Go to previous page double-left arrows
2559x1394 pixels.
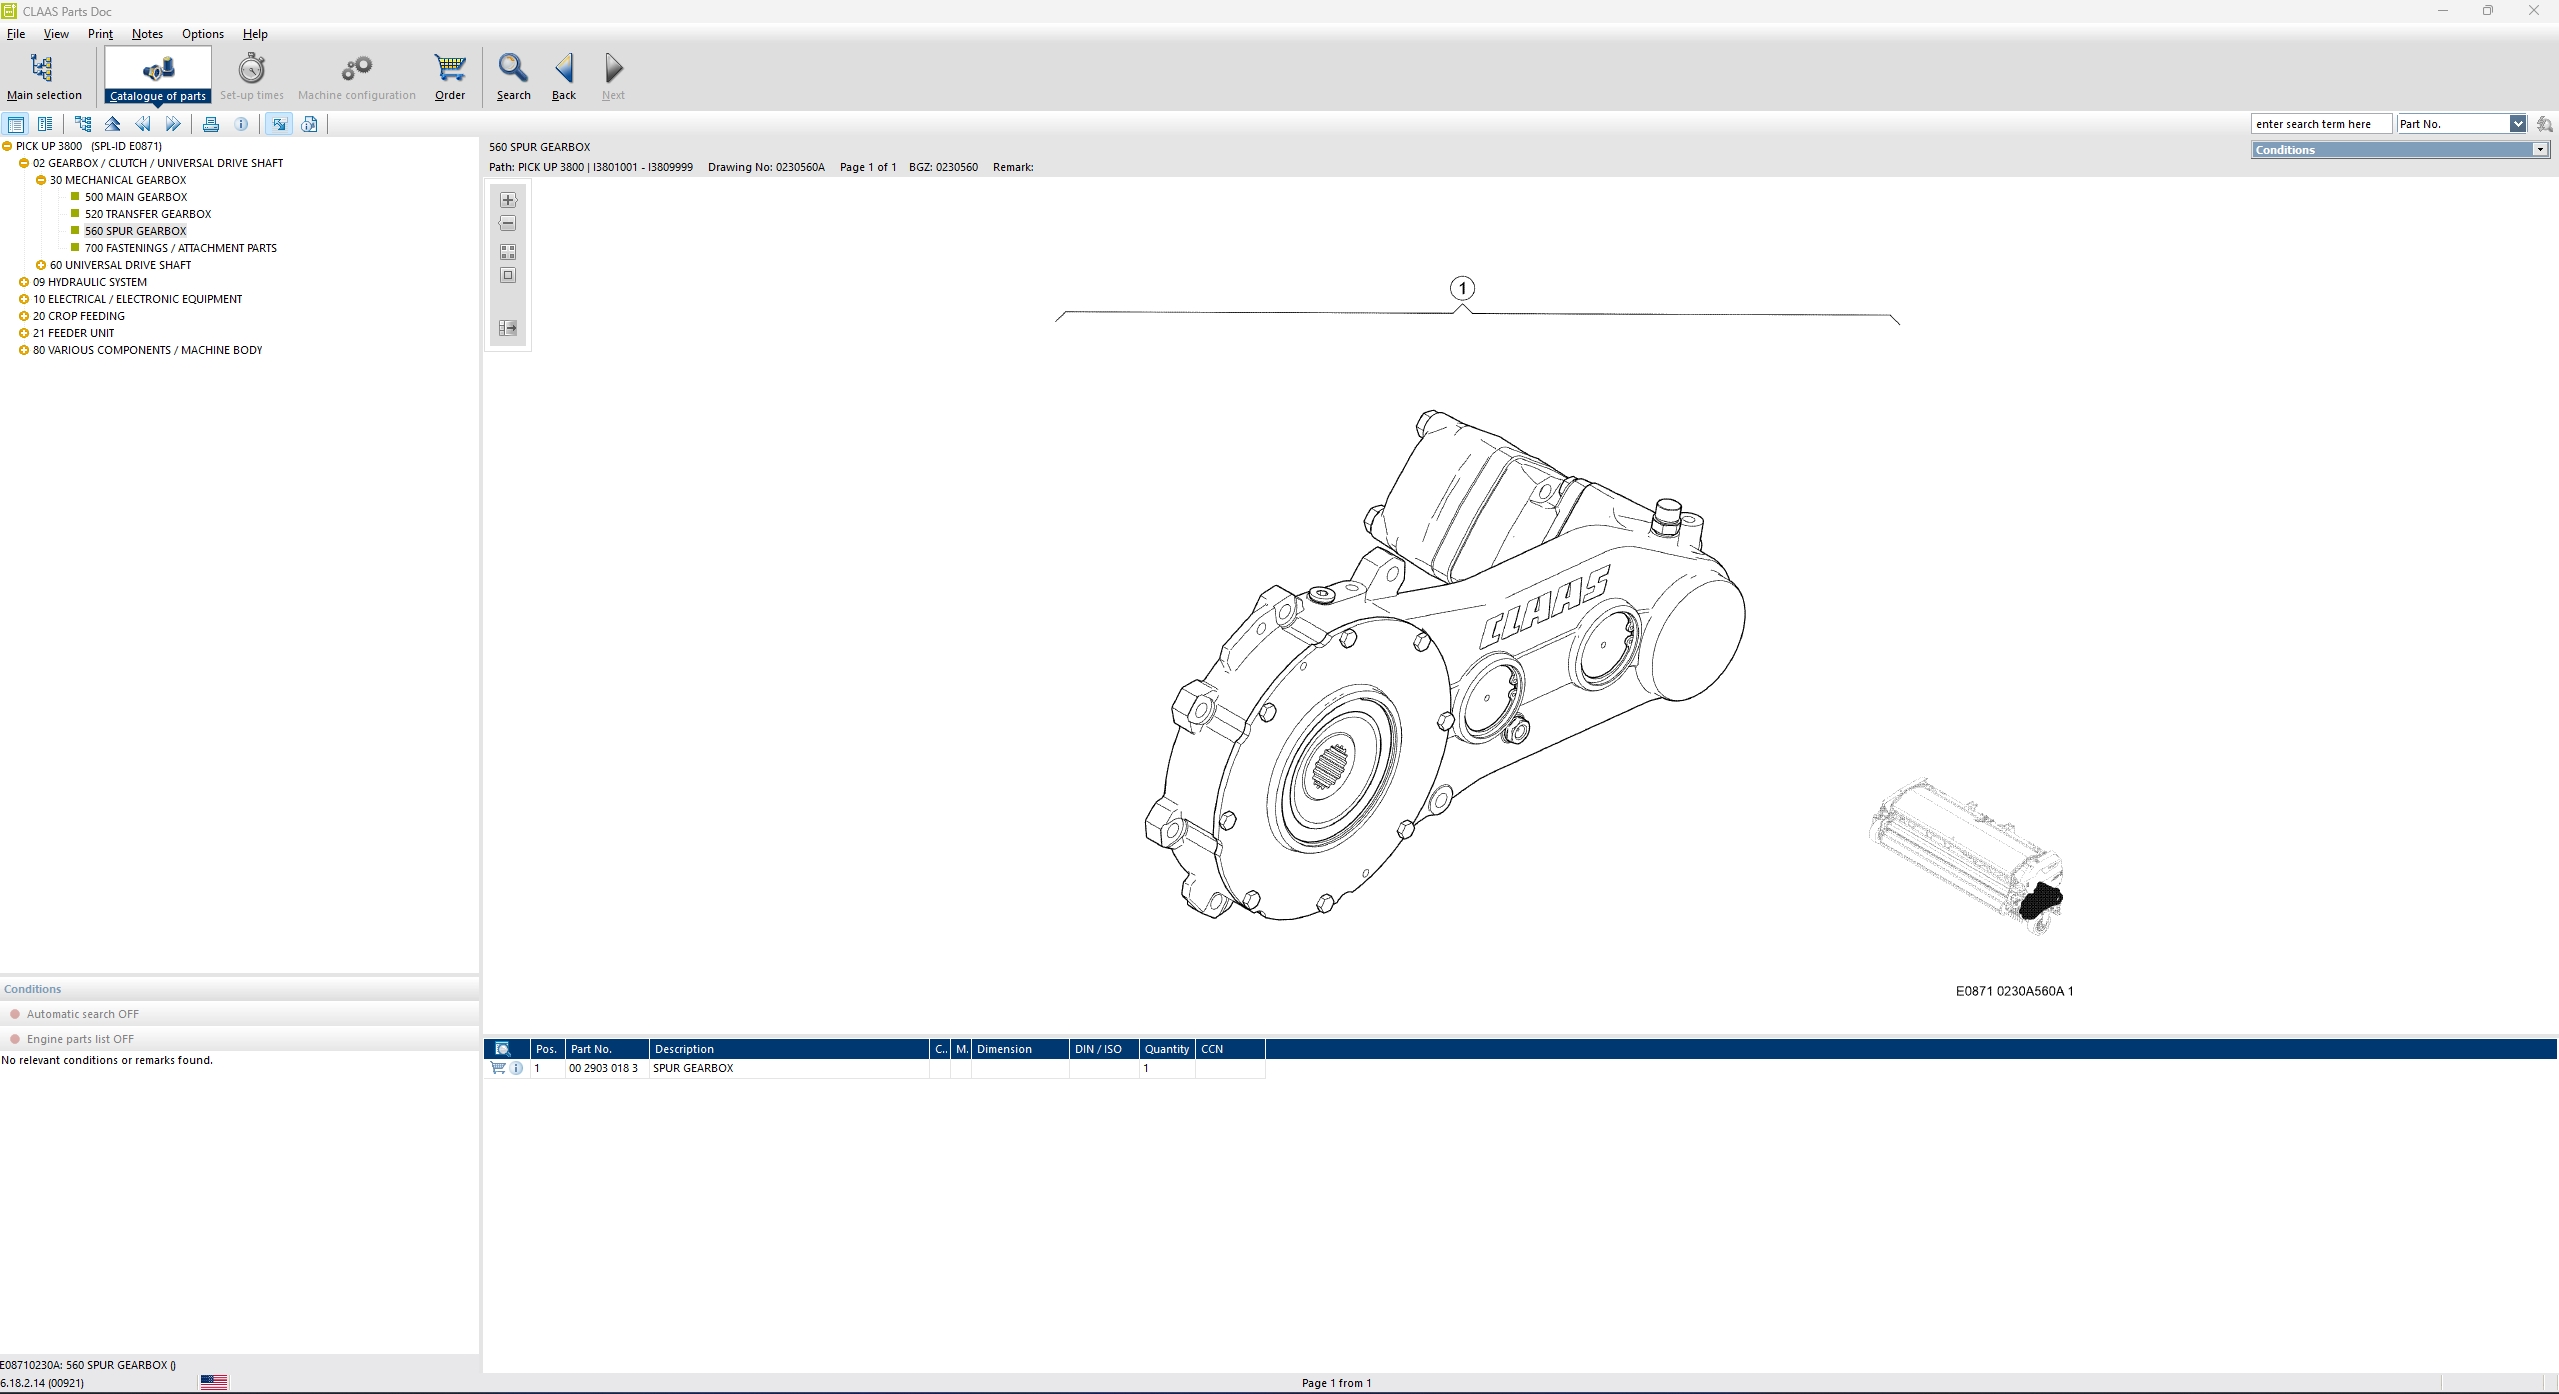143,124
